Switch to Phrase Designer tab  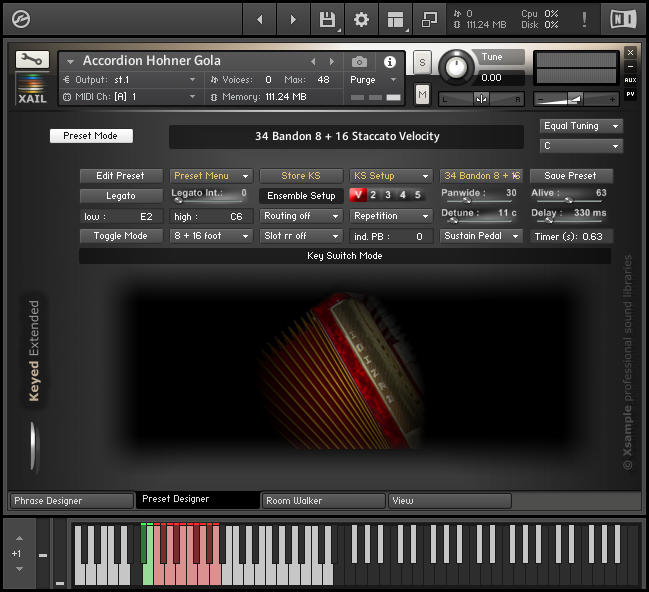(x=72, y=501)
